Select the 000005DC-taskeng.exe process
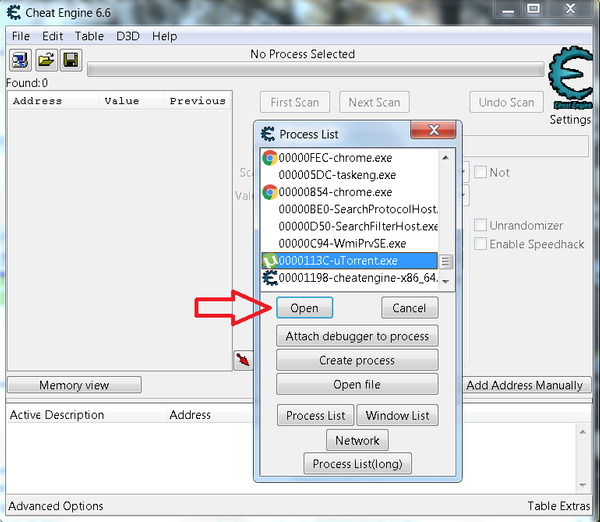The image size is (600, 522). pos(349,175)
